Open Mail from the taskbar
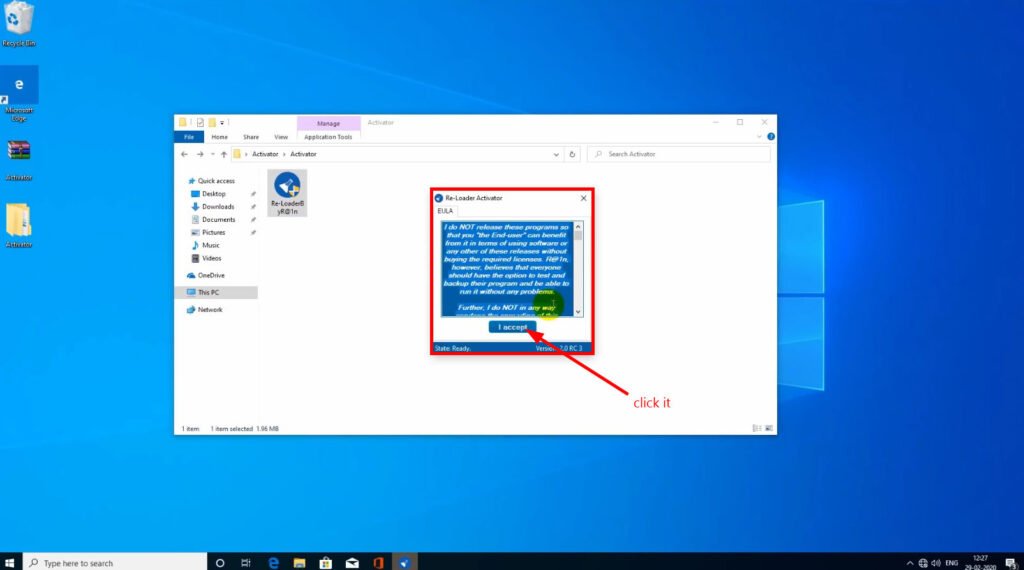The height and width of the screenshot is (570, 1024). tap(352, 563)
